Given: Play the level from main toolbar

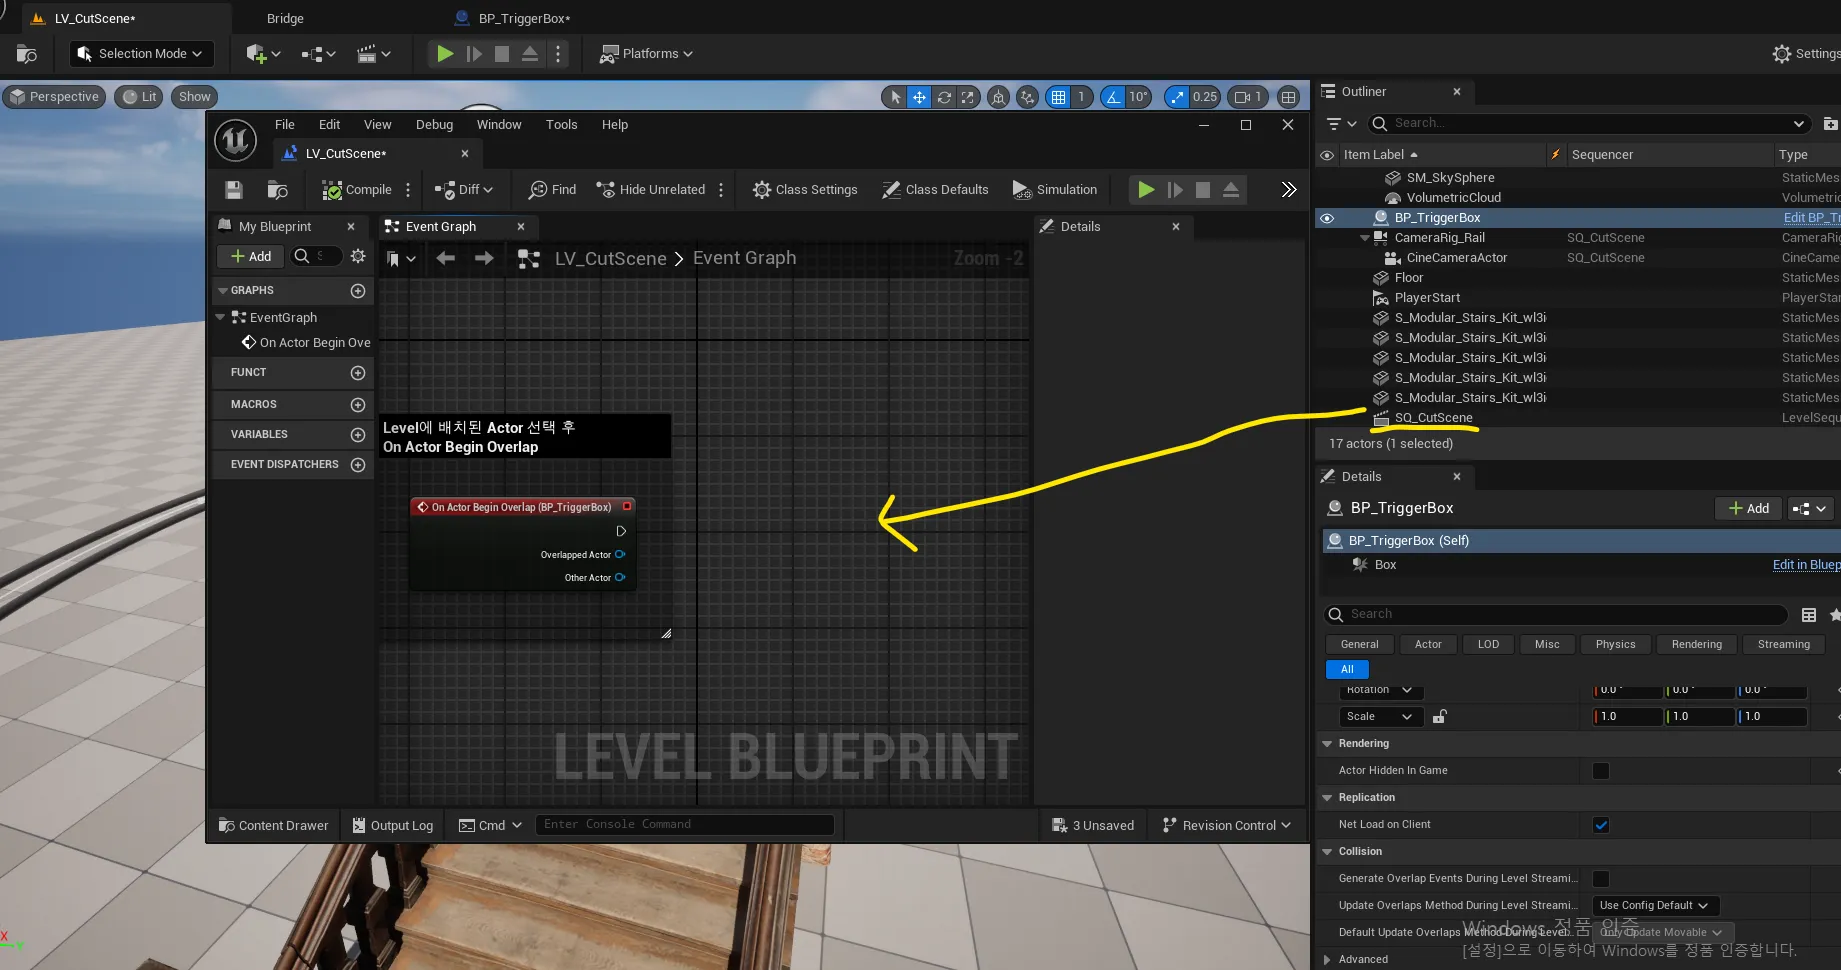Looking at the screenshot, I should (445, 54).
